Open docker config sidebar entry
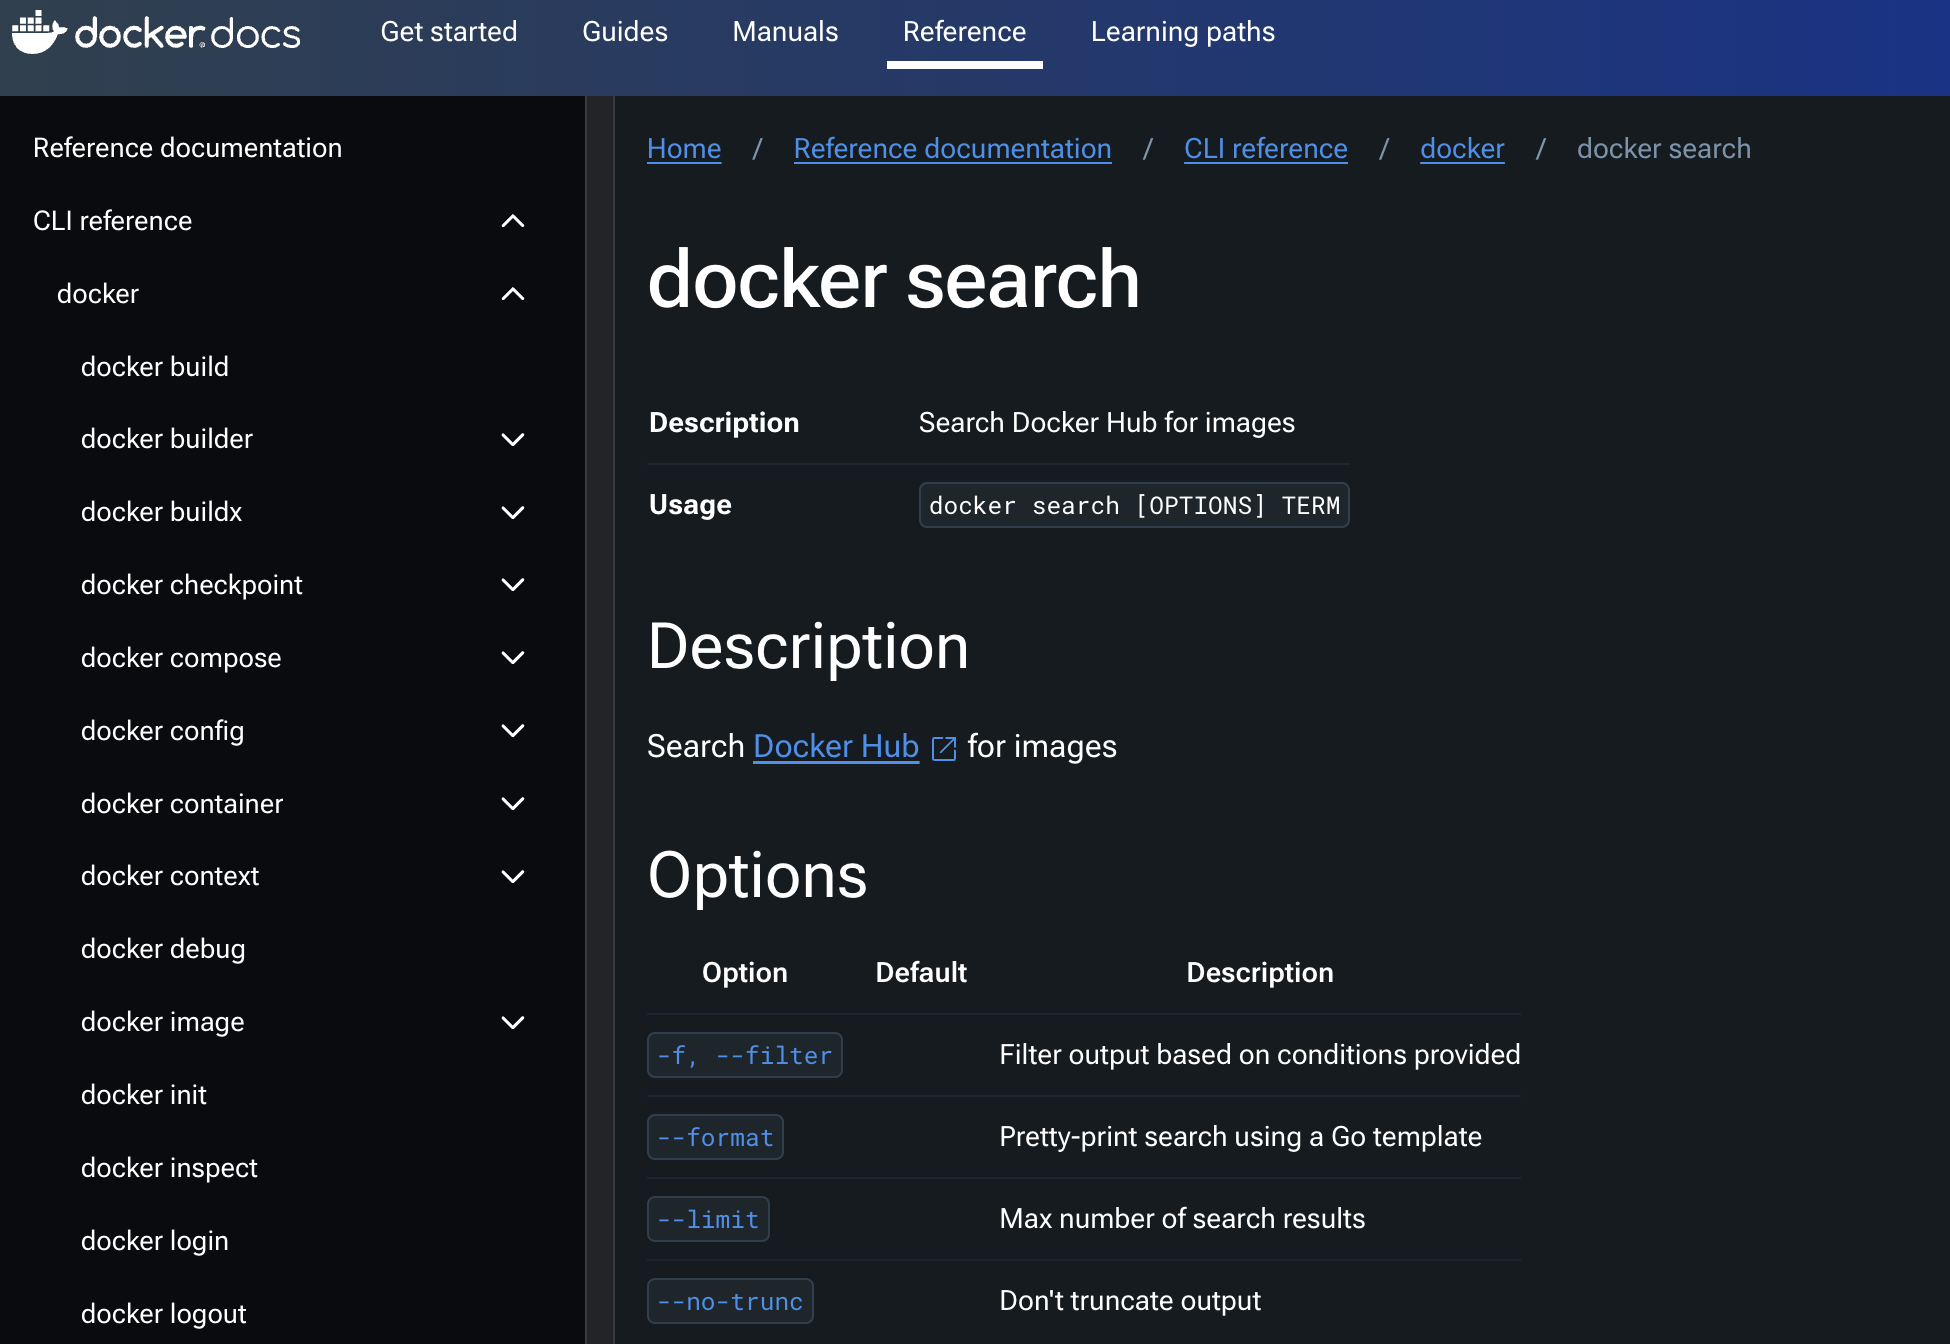Screen dimensions: 1950x1344 click(x=162, y=731)
